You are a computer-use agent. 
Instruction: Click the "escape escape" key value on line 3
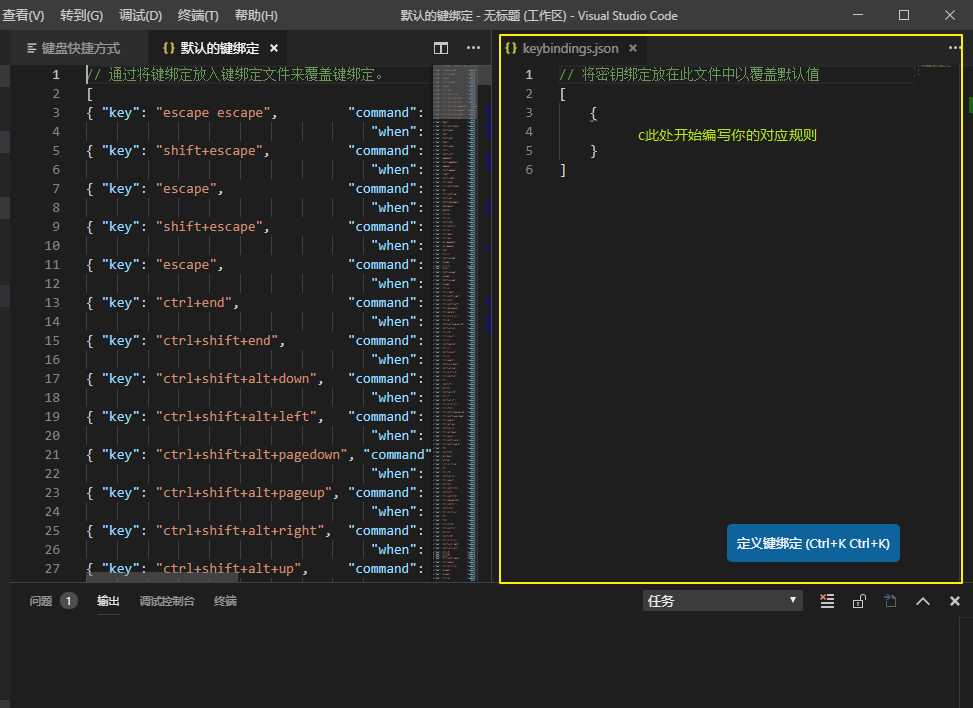point(213,112)
